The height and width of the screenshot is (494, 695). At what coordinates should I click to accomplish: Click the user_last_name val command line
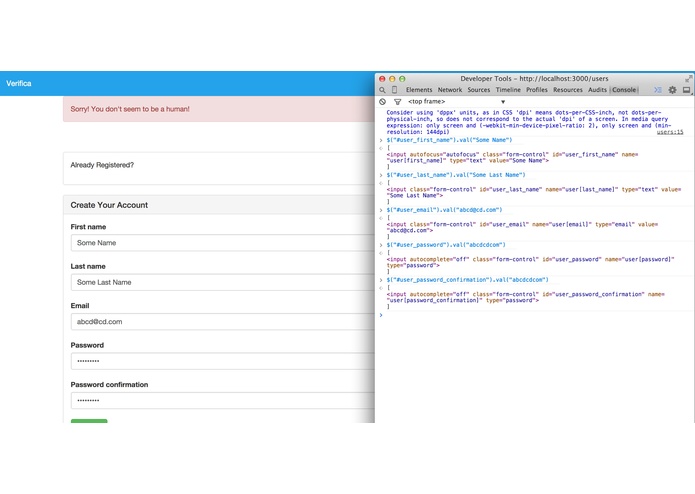456,175
